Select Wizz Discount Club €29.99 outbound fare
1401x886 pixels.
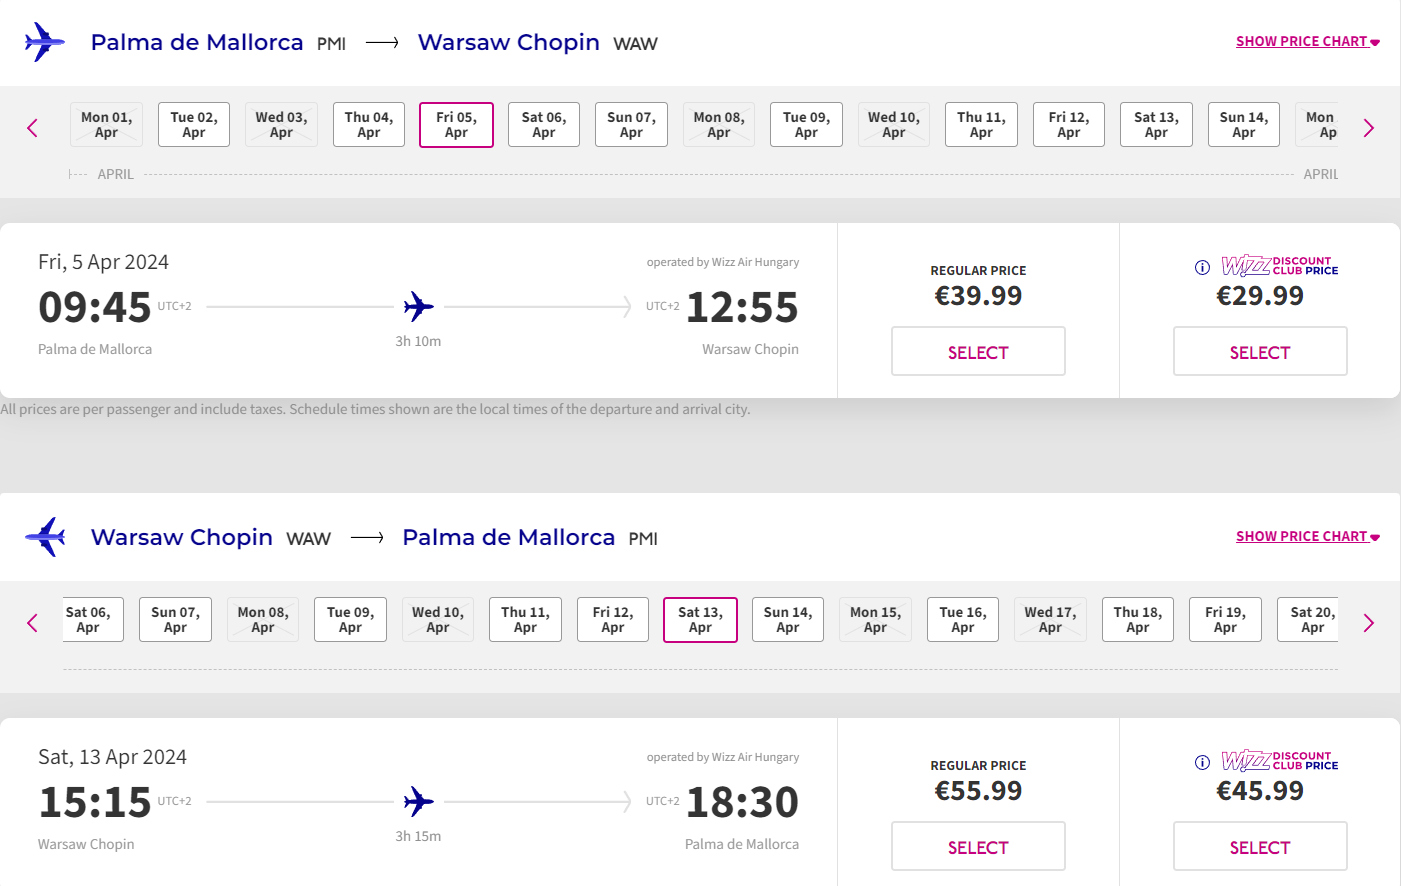[x=1260, y=352]
